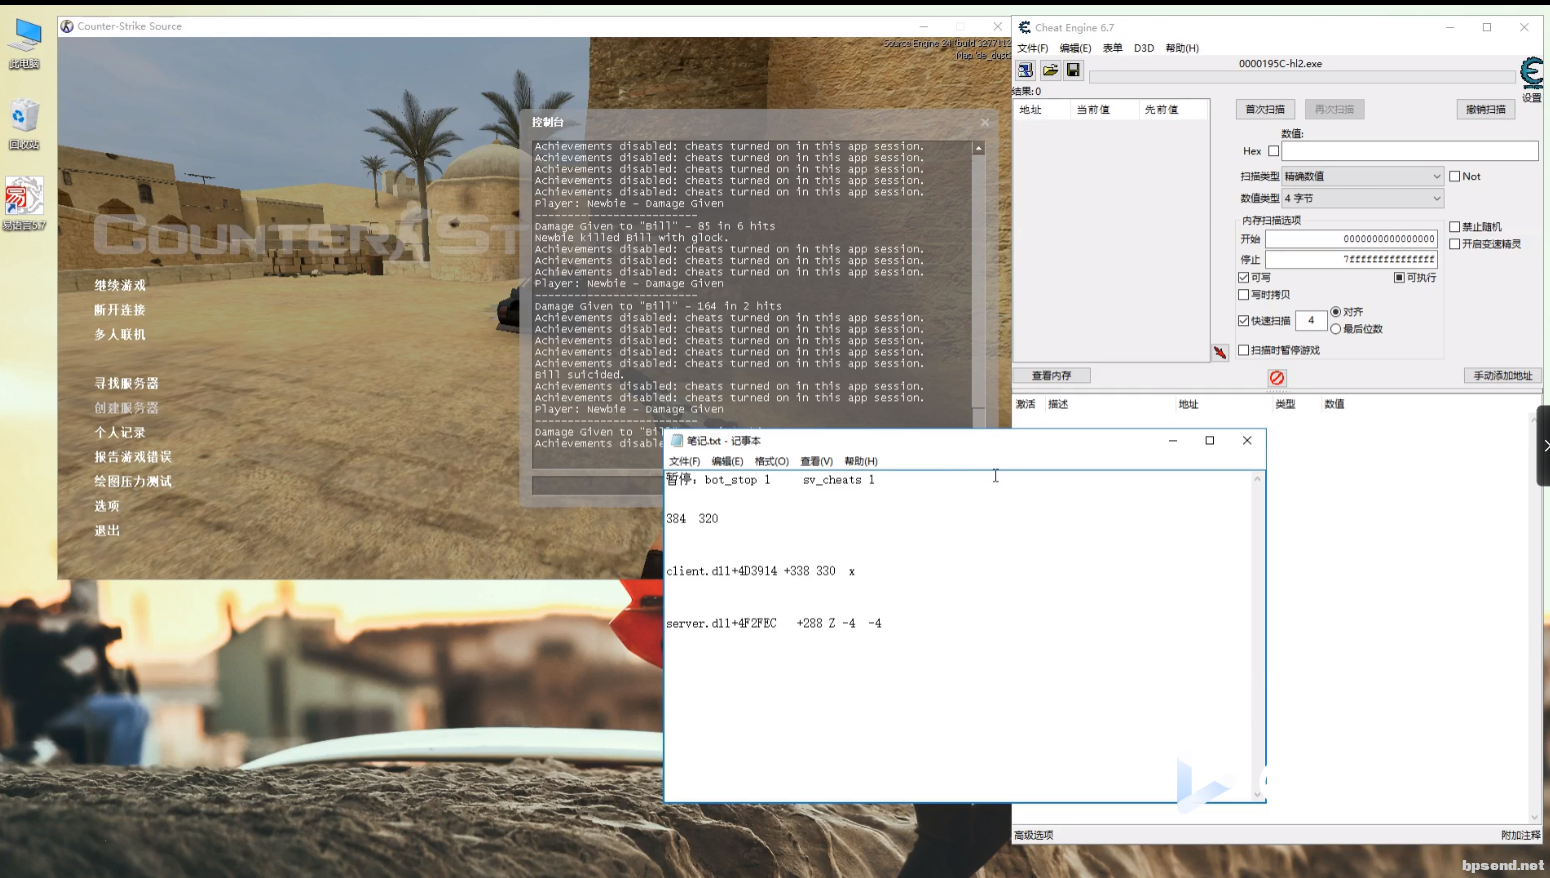Click the Notepad vertical scrollbar up arrow
Image resolution: width=1550 pixels, height=878 pixels.
[1257, 479]
